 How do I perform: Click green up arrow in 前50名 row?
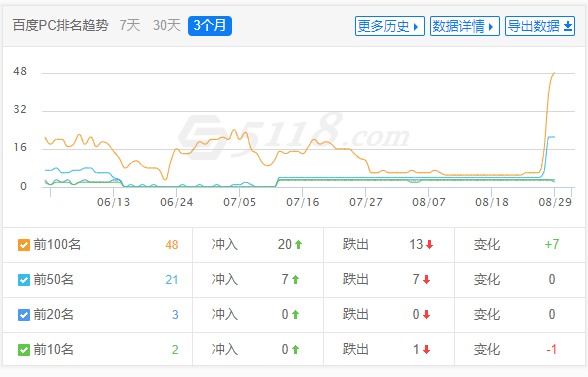coord(296,279)
